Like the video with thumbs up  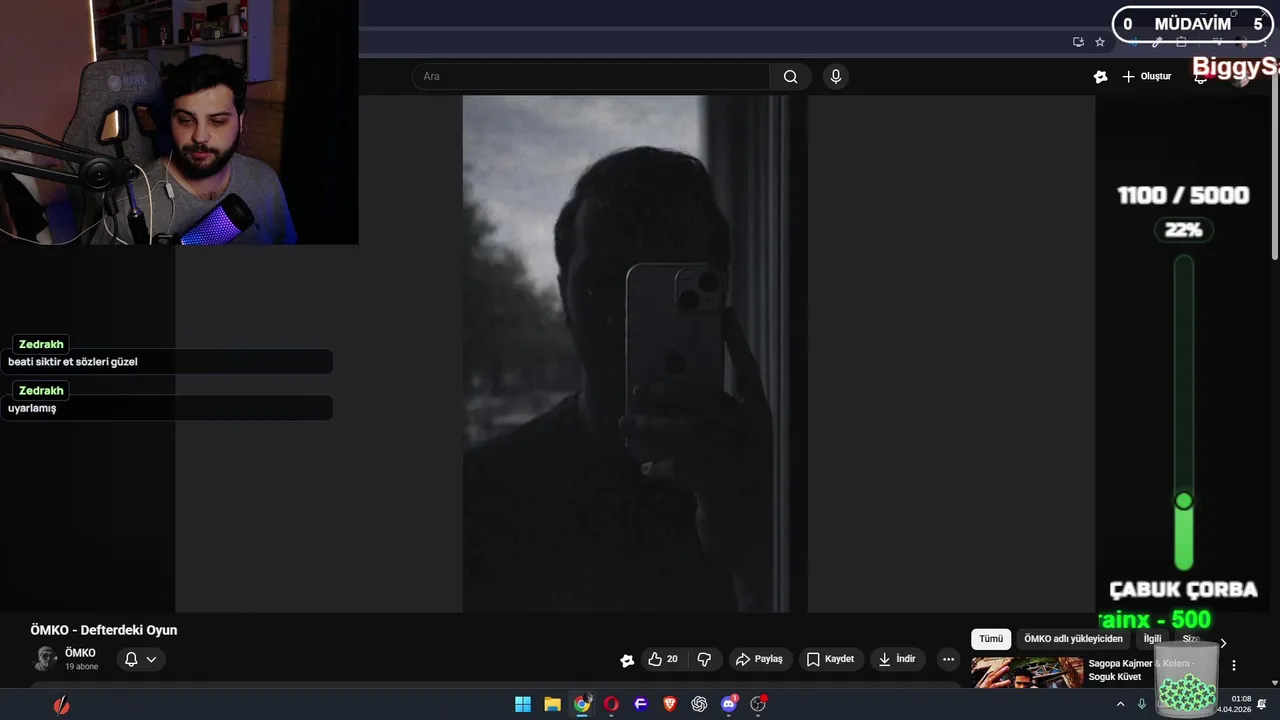(662, 659)
